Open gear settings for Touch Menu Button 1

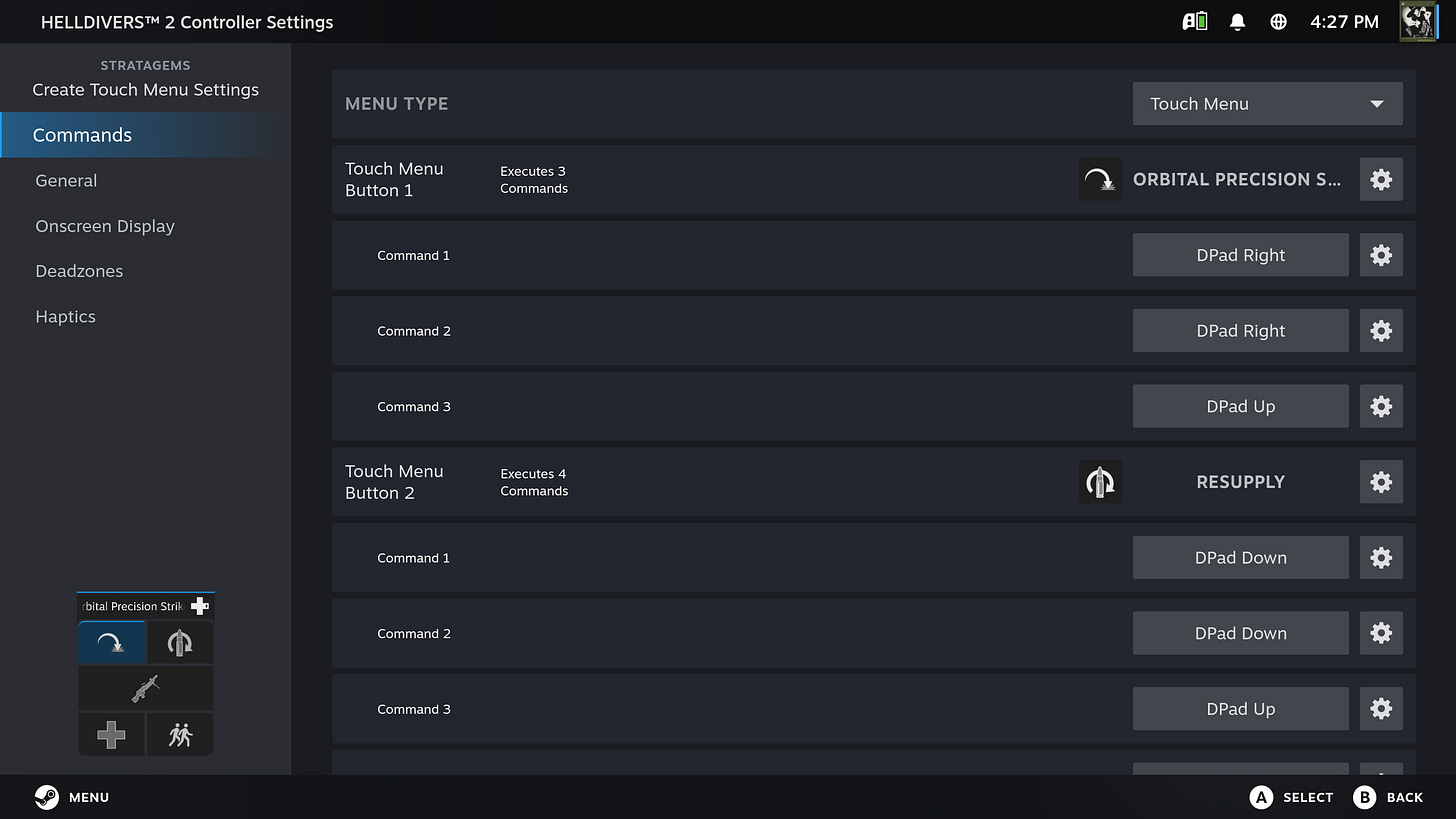1381,179
